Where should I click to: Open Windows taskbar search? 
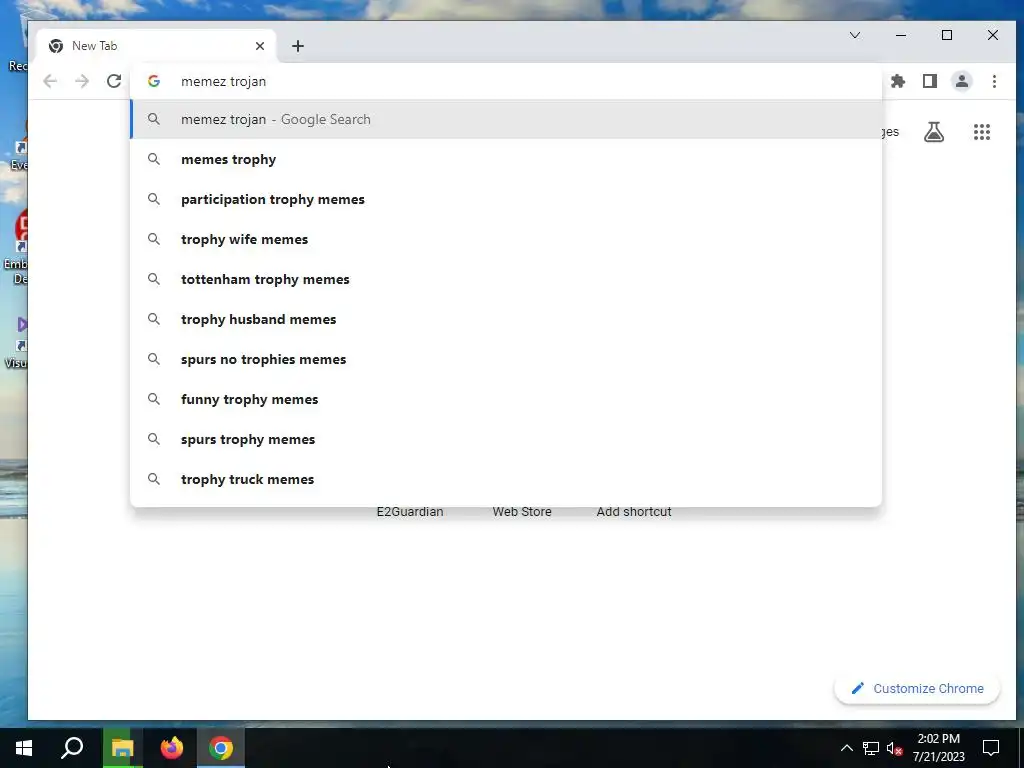pos(72,748)
